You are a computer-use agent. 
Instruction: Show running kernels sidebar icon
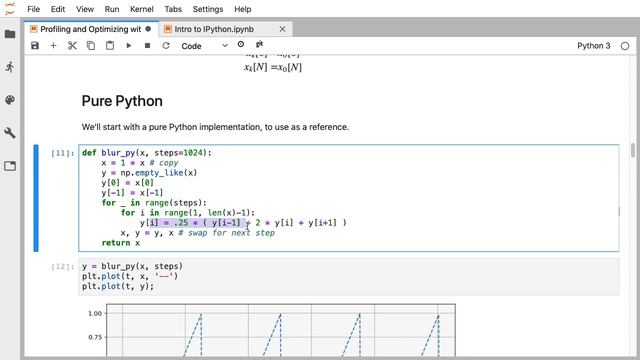[10, 67]
